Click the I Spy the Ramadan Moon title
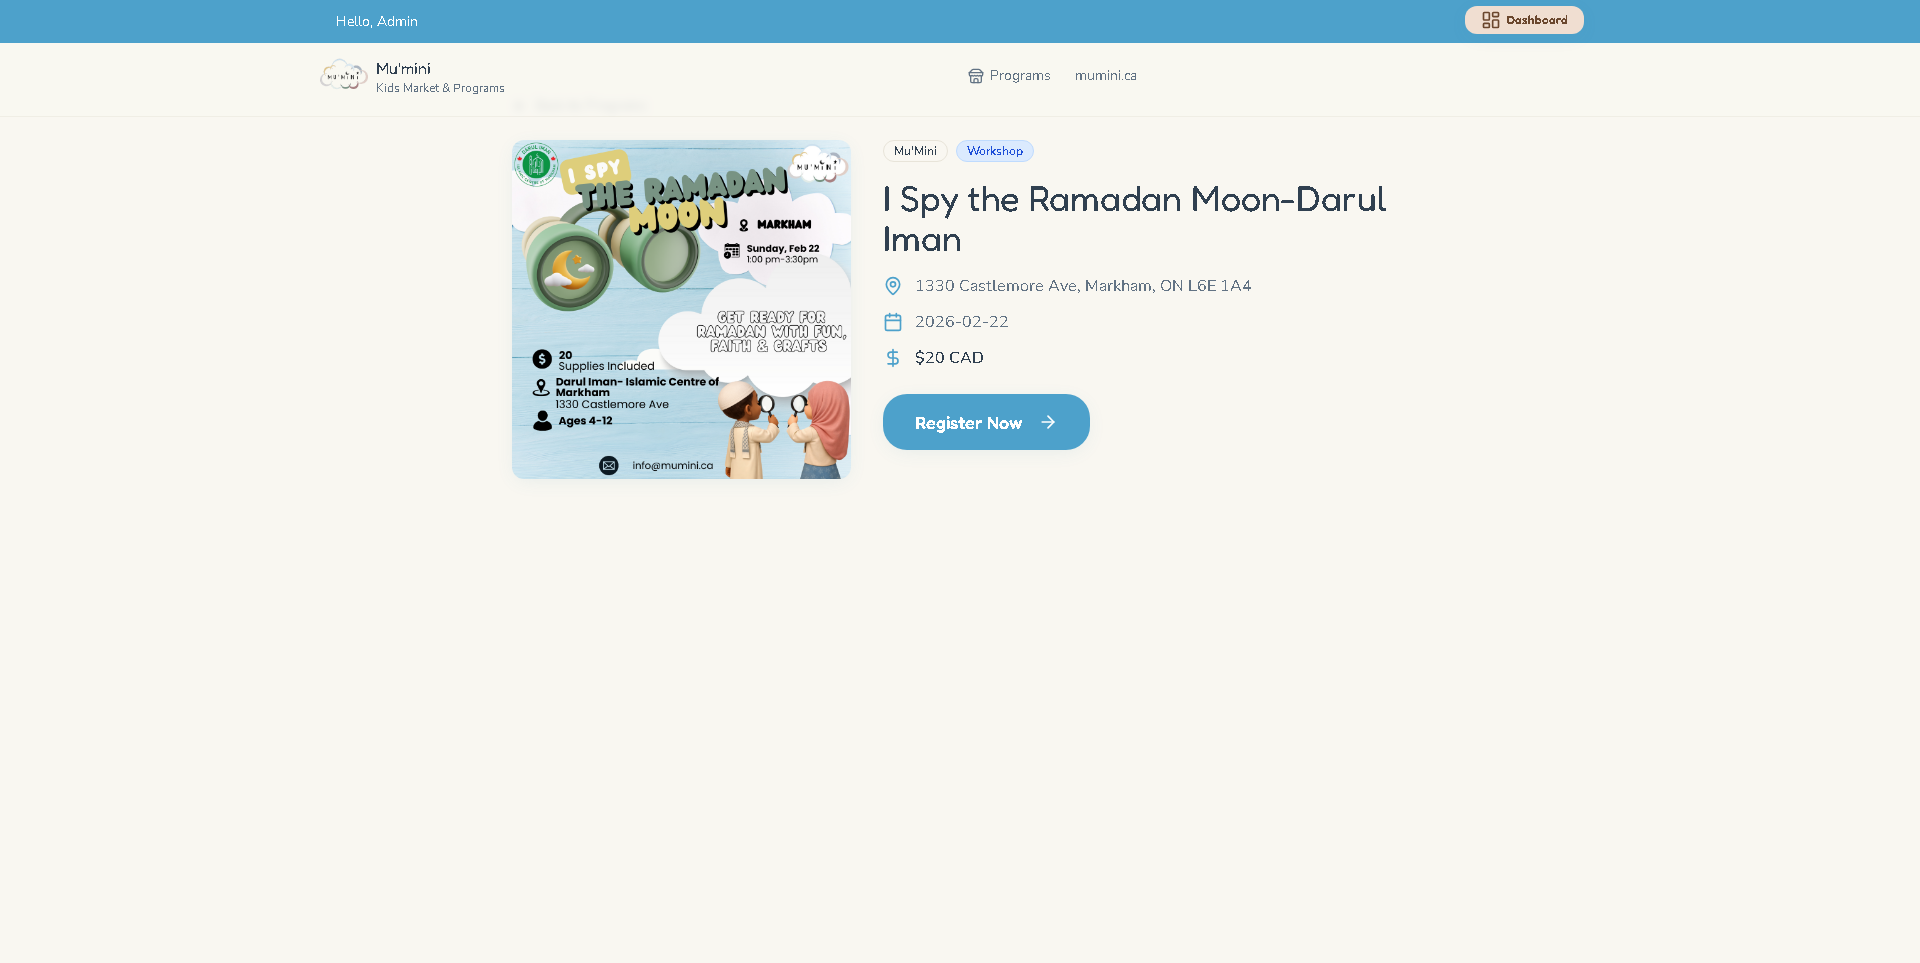The width and height of the screenshot is (1920, 963). [x=1134, y=219]
